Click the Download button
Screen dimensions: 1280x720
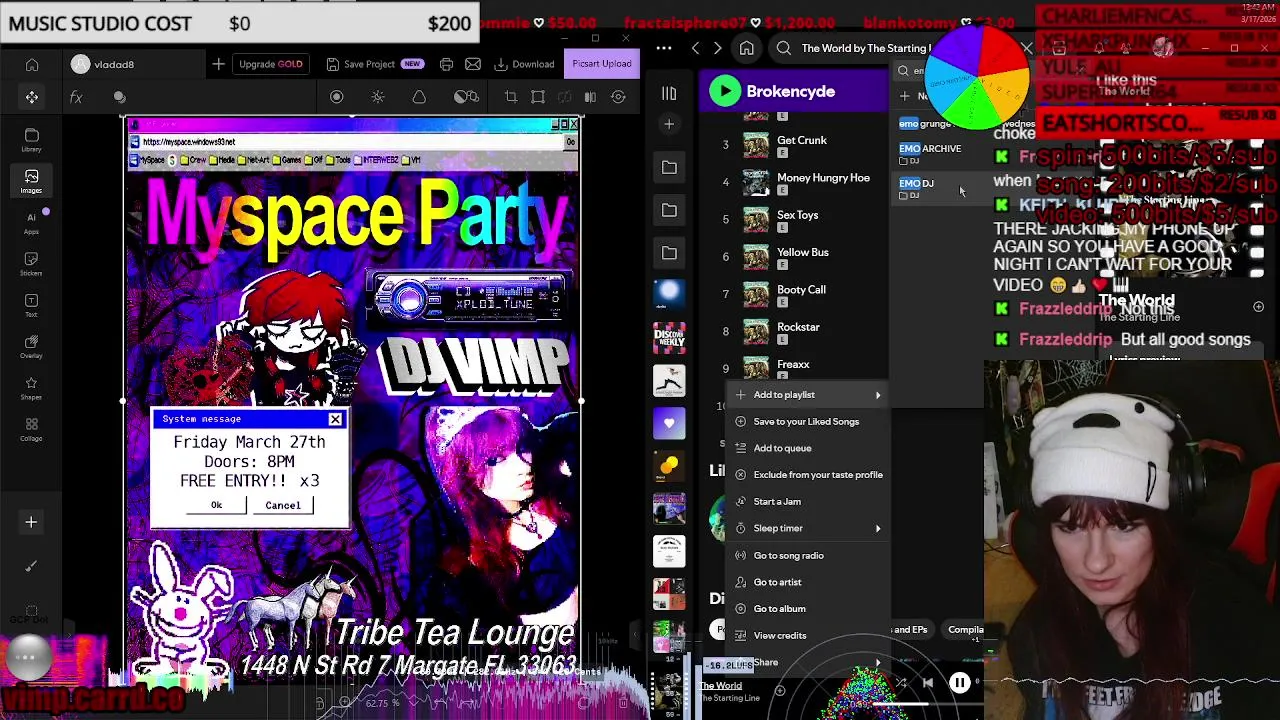(x=524, y=64)
